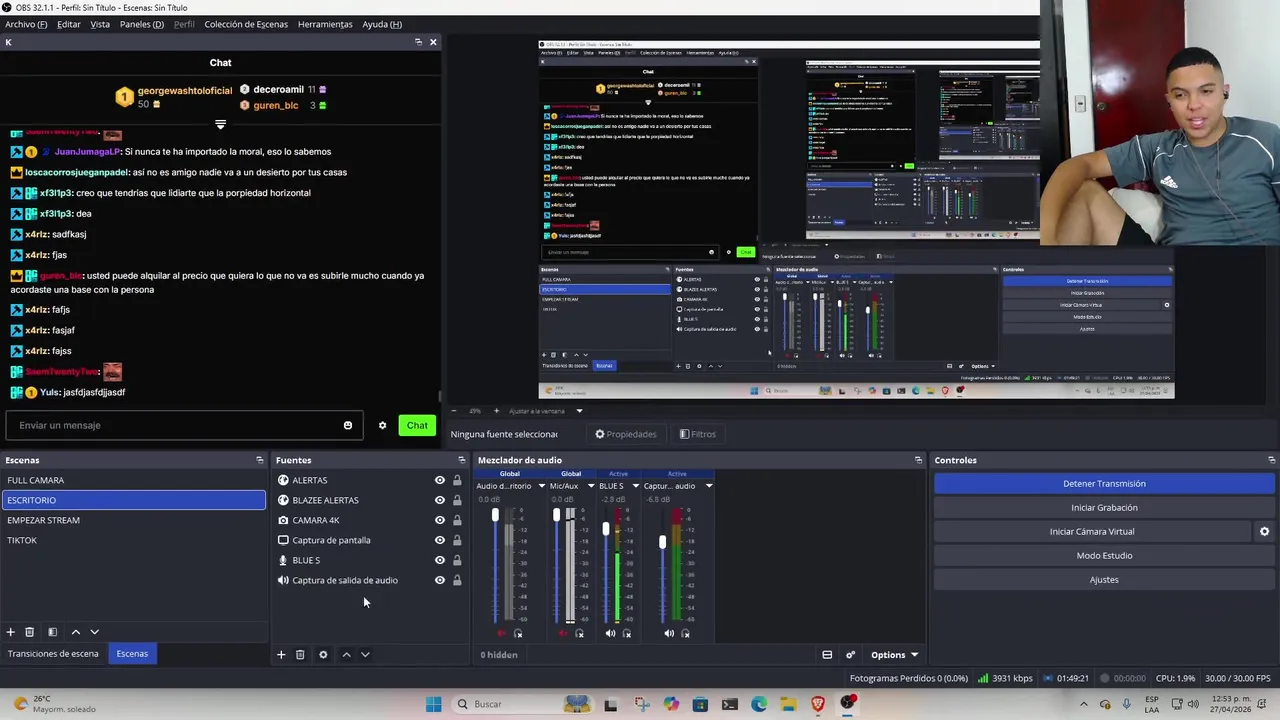
Task: Toggle monitoring headphone icon for BLUE S
Action: 627,633
